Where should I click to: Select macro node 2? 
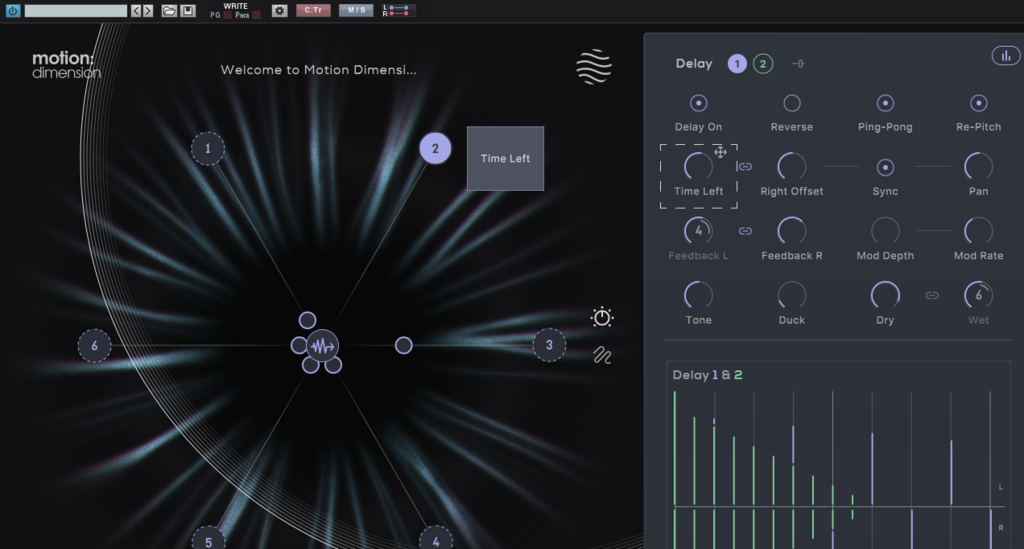[x=435, y=149]
